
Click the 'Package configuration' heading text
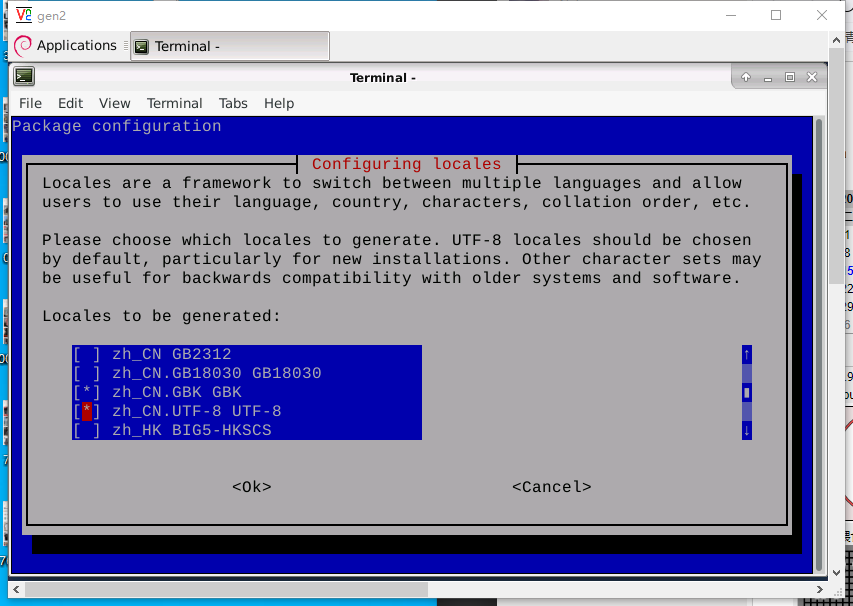tap(116, 126)
